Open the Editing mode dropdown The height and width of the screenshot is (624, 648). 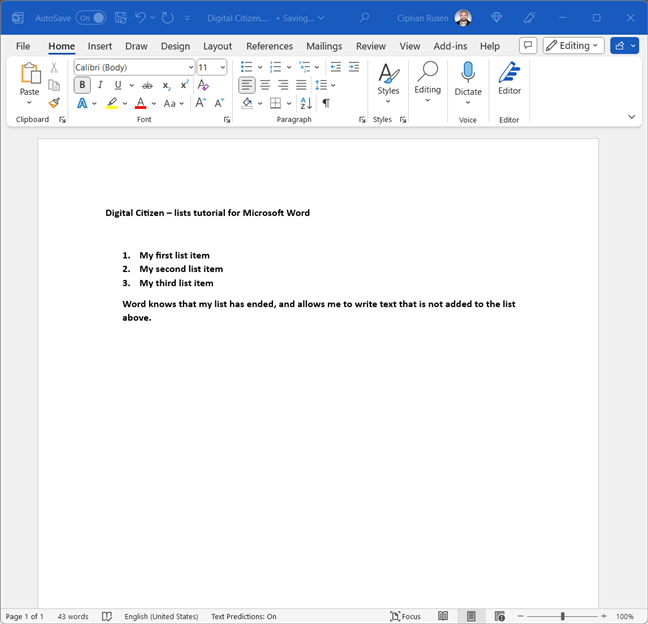(573, 45)
